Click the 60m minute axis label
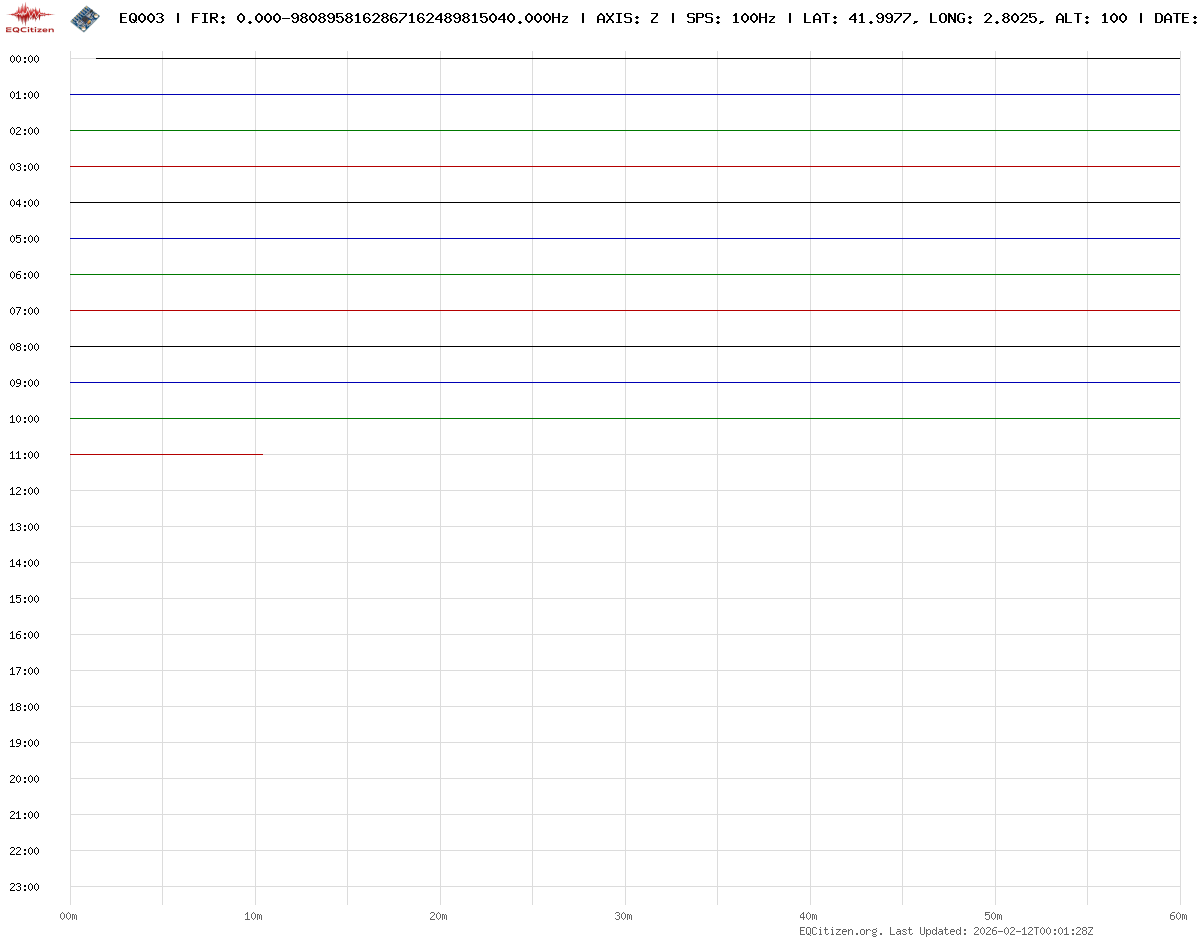Viewport: 1200px width, 940px height. 1179,916
